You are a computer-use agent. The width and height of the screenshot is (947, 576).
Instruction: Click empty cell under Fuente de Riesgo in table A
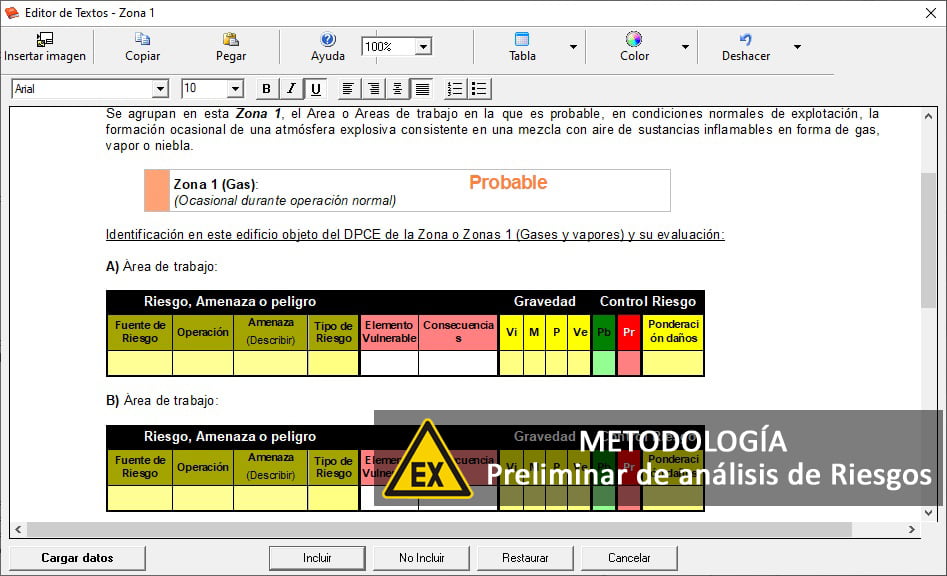click(140, 363)
